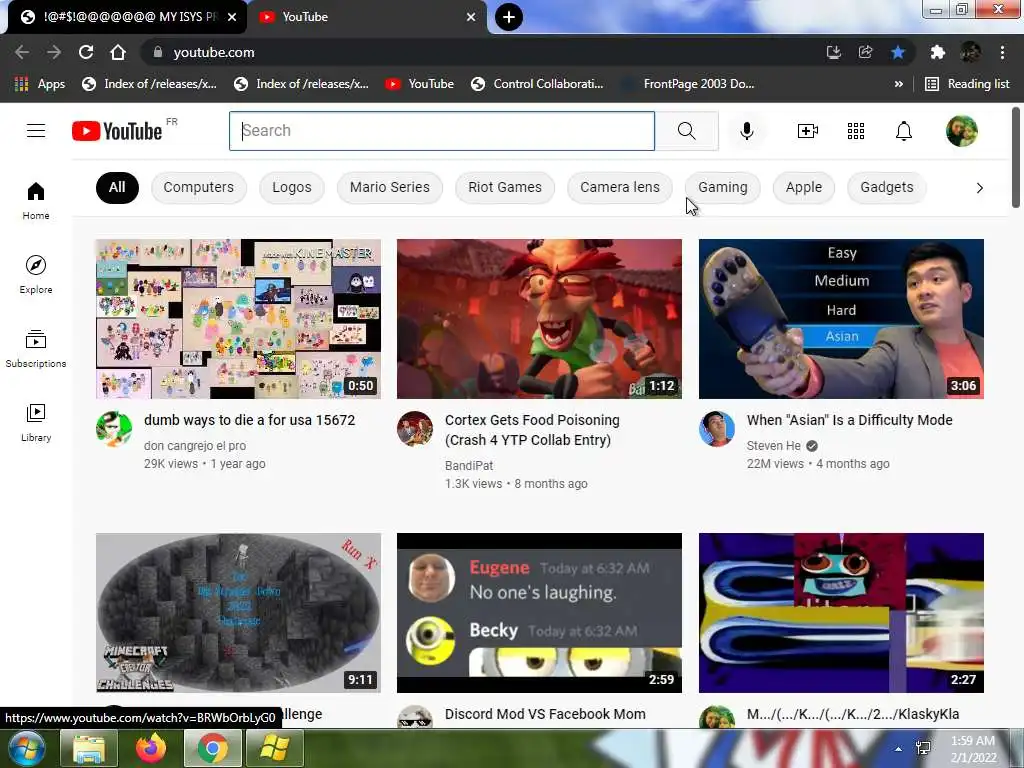Image resolution: width=1024 pixels, height=768 pixels.
Task: Play the Minecraft challenges thumbnail
Action: (x=238, y=613)
